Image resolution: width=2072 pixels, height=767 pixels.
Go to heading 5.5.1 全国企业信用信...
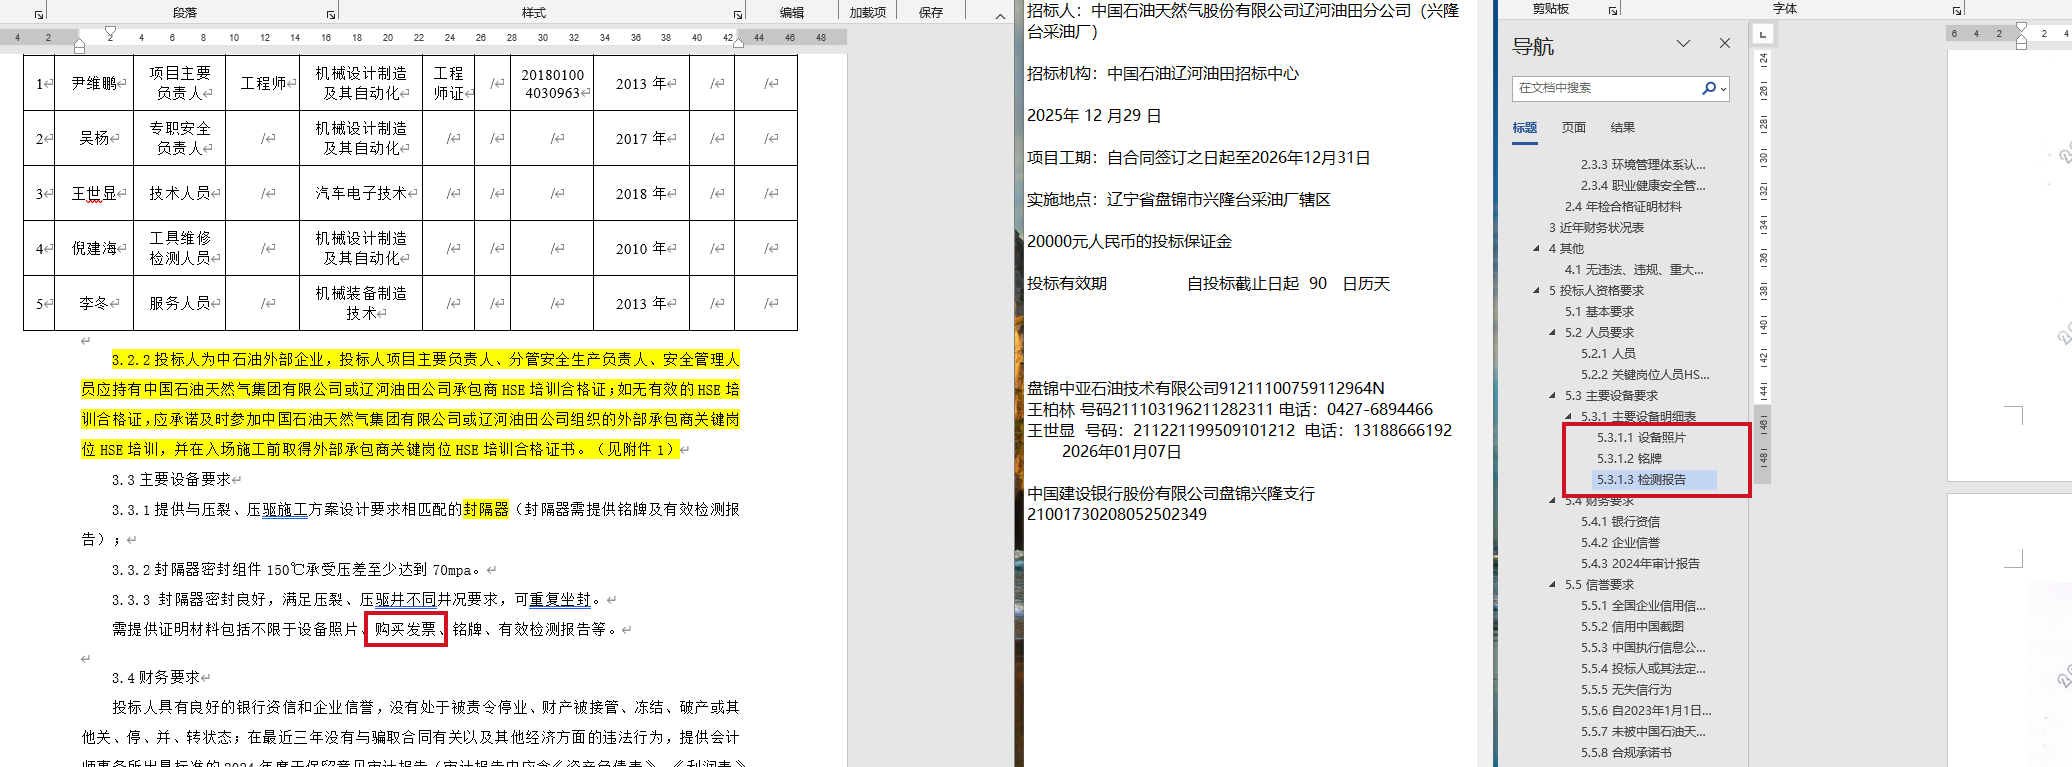(x=1643, y=605)
